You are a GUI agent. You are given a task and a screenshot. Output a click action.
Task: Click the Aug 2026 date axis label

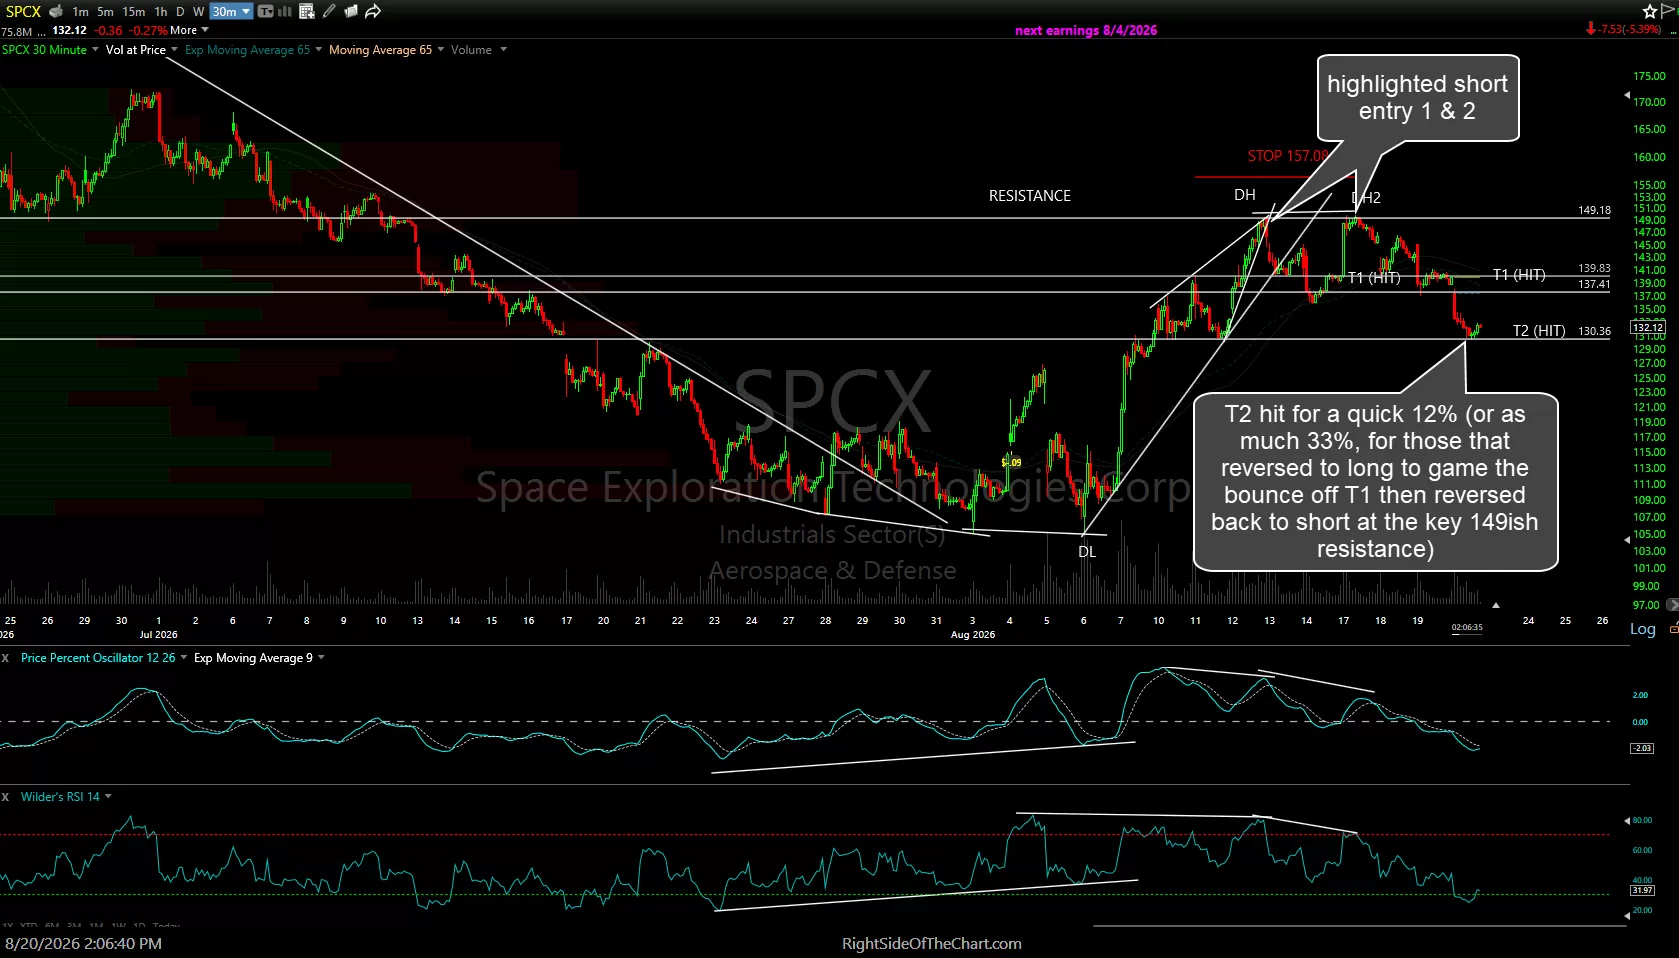[x=973, y=635]
